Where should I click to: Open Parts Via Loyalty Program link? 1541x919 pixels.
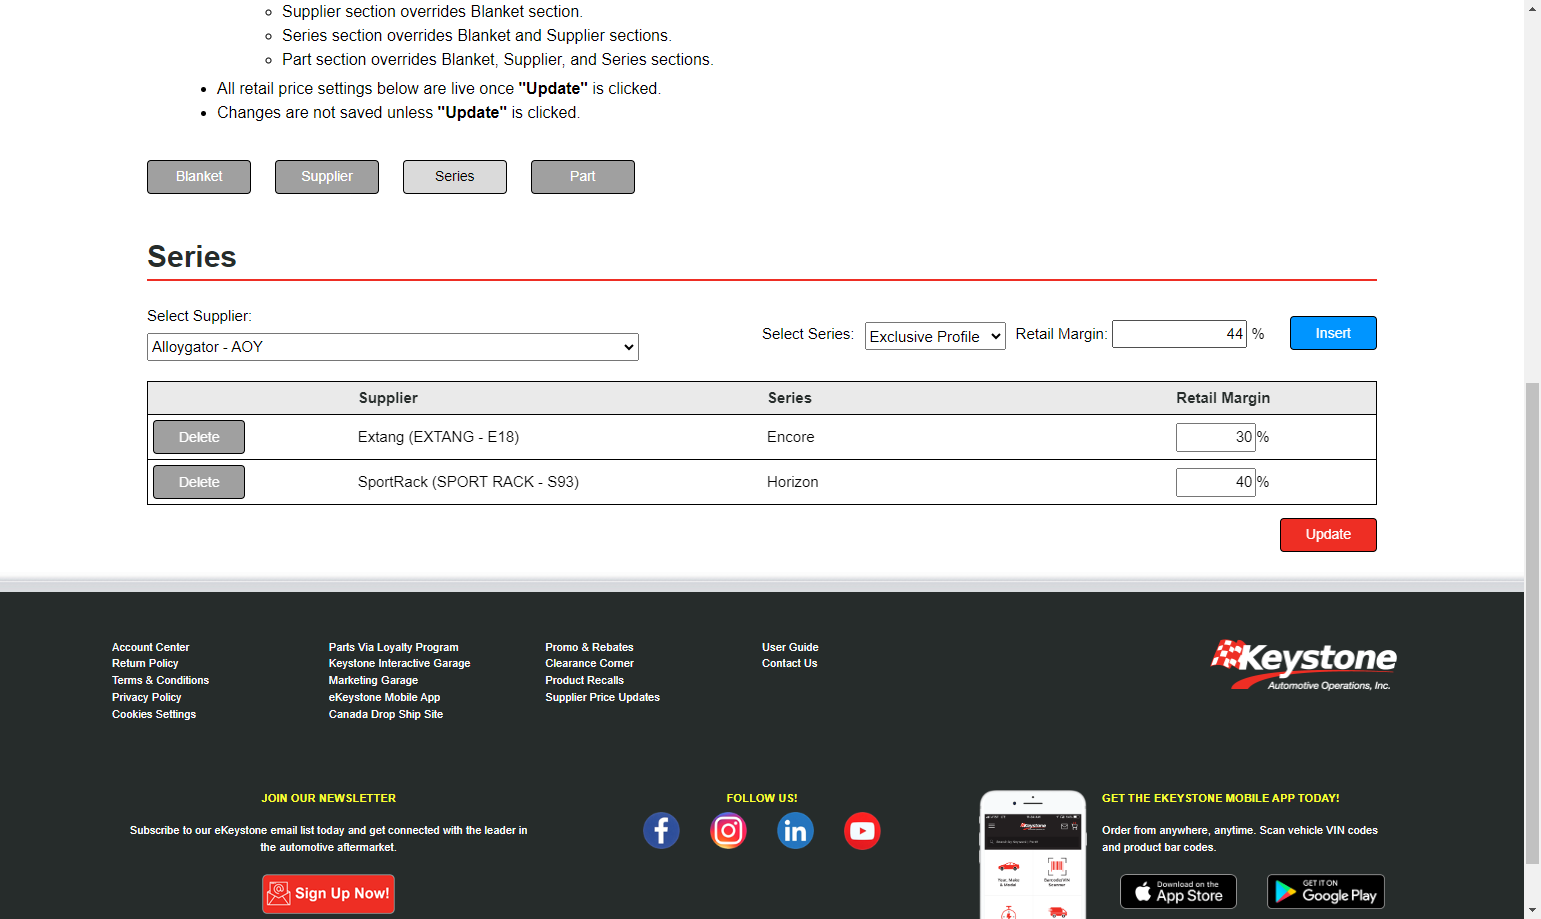click(x=393, y=647)
